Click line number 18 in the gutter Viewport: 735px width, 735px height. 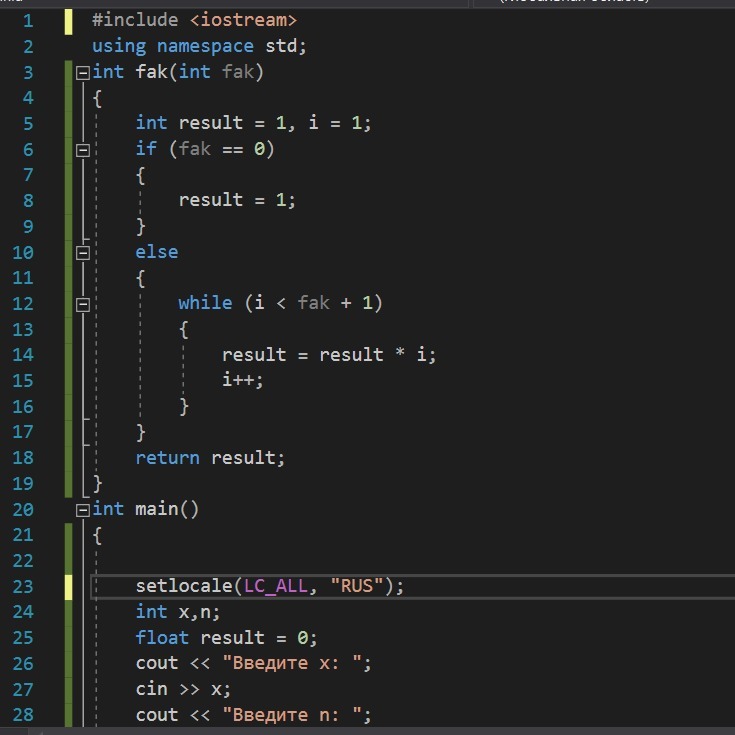[22, 458]
